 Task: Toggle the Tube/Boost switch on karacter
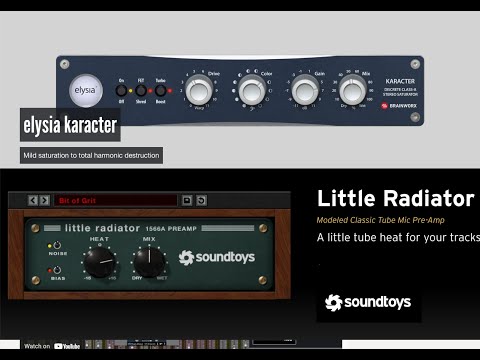160,91
